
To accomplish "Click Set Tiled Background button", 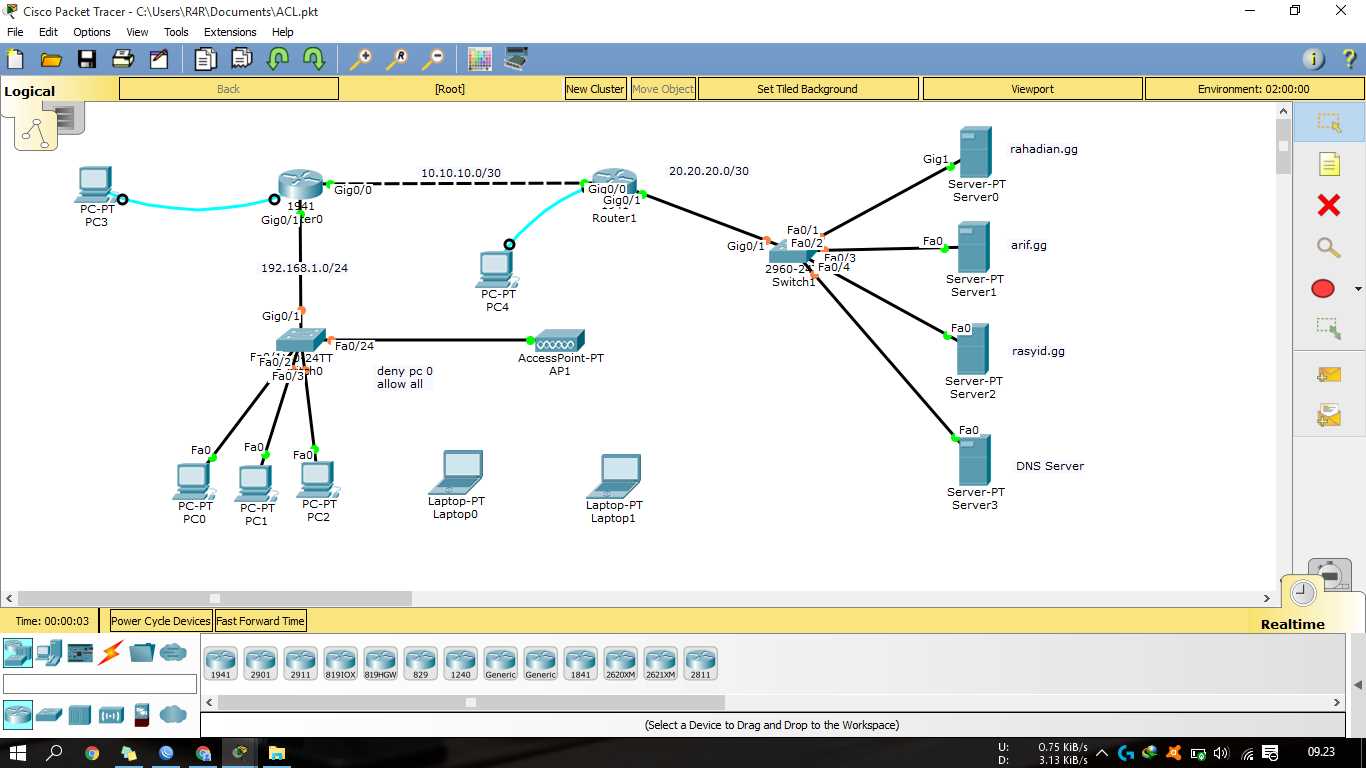I will 807,89.
